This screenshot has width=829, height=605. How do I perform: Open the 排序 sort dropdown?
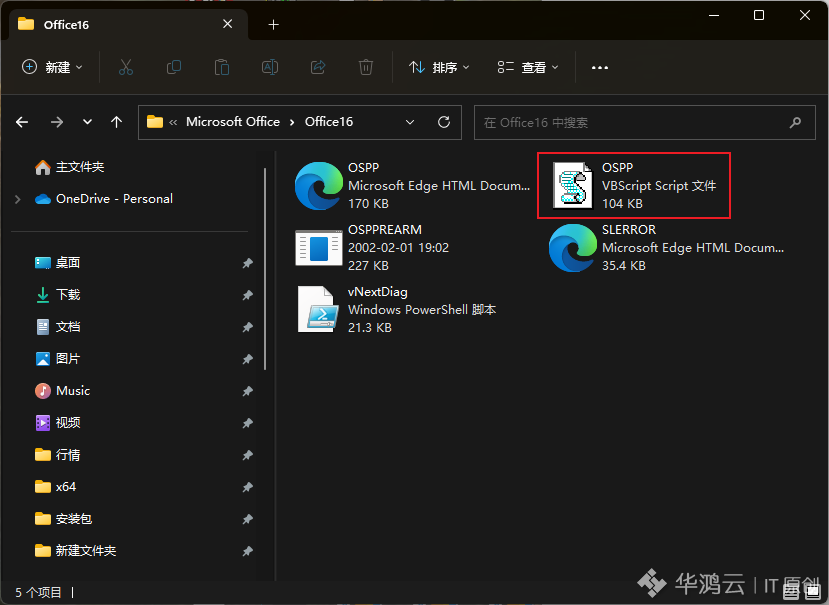point(439,67)
